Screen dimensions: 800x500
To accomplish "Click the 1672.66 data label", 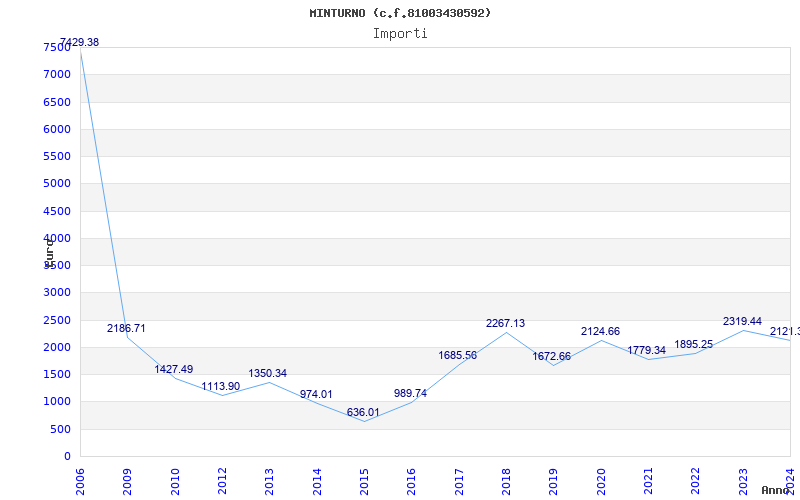I will coord(552,356).
